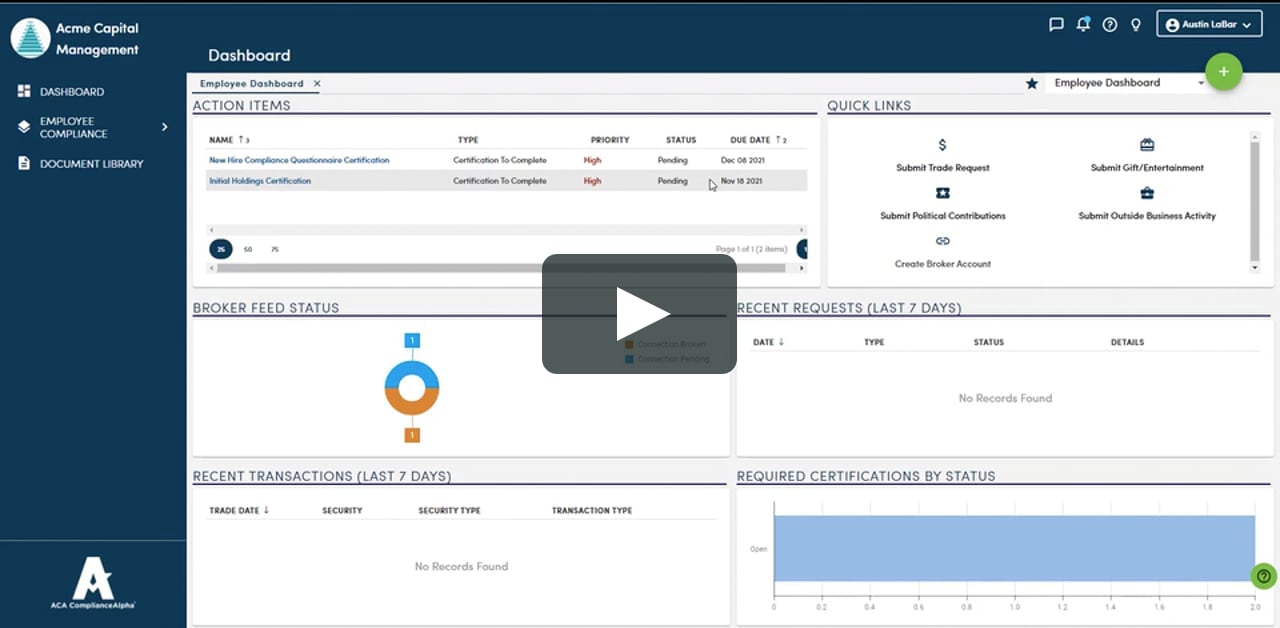Click the Submit Gift/Entertainment link

pos(1147,168)
